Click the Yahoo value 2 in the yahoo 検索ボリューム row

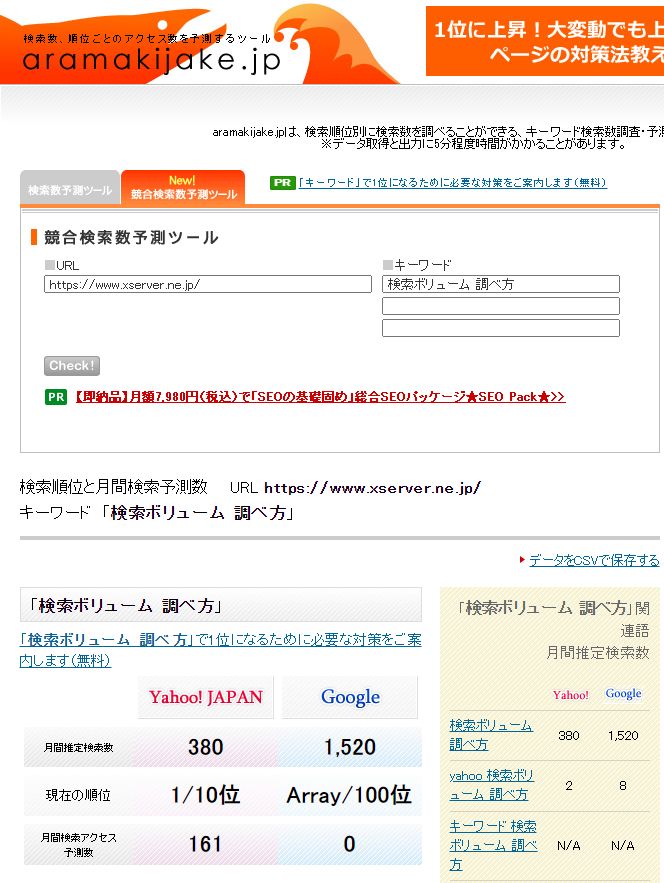[x=569, y=786]
